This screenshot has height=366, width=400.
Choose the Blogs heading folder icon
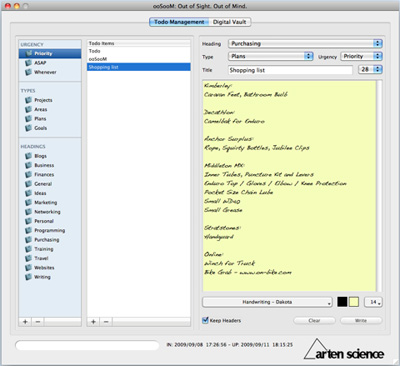29,156
